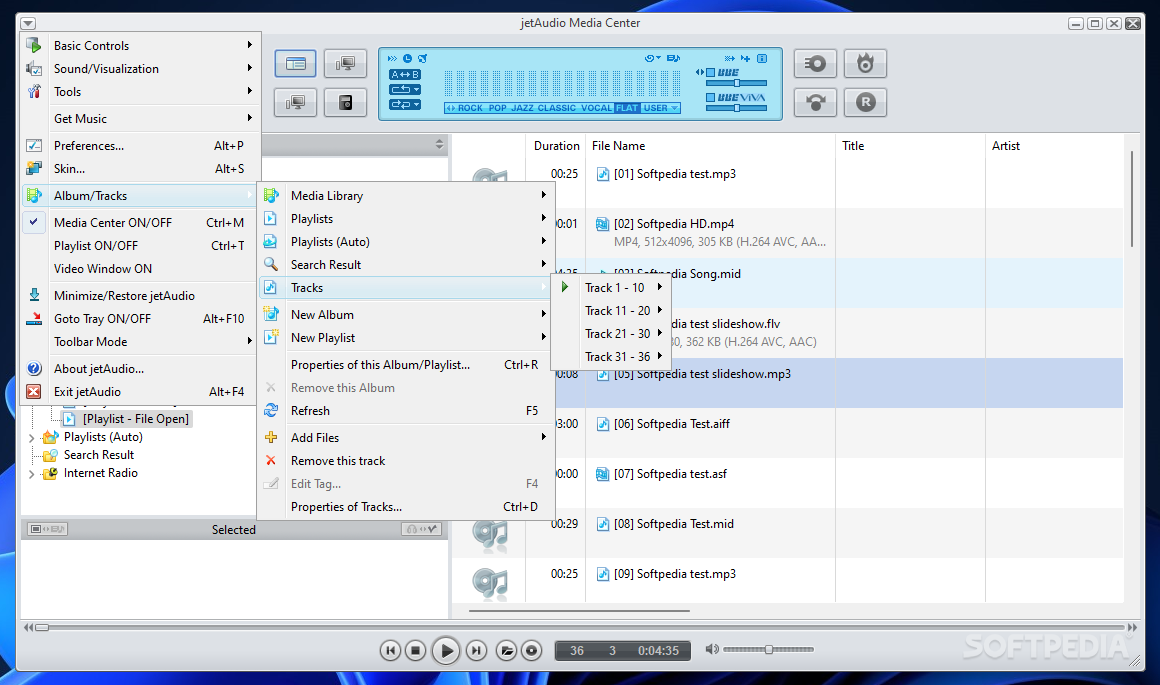This screenshot has width=1160, height=685.
Task: Click the round record button beside open file
Action: [x=531, y=651]
